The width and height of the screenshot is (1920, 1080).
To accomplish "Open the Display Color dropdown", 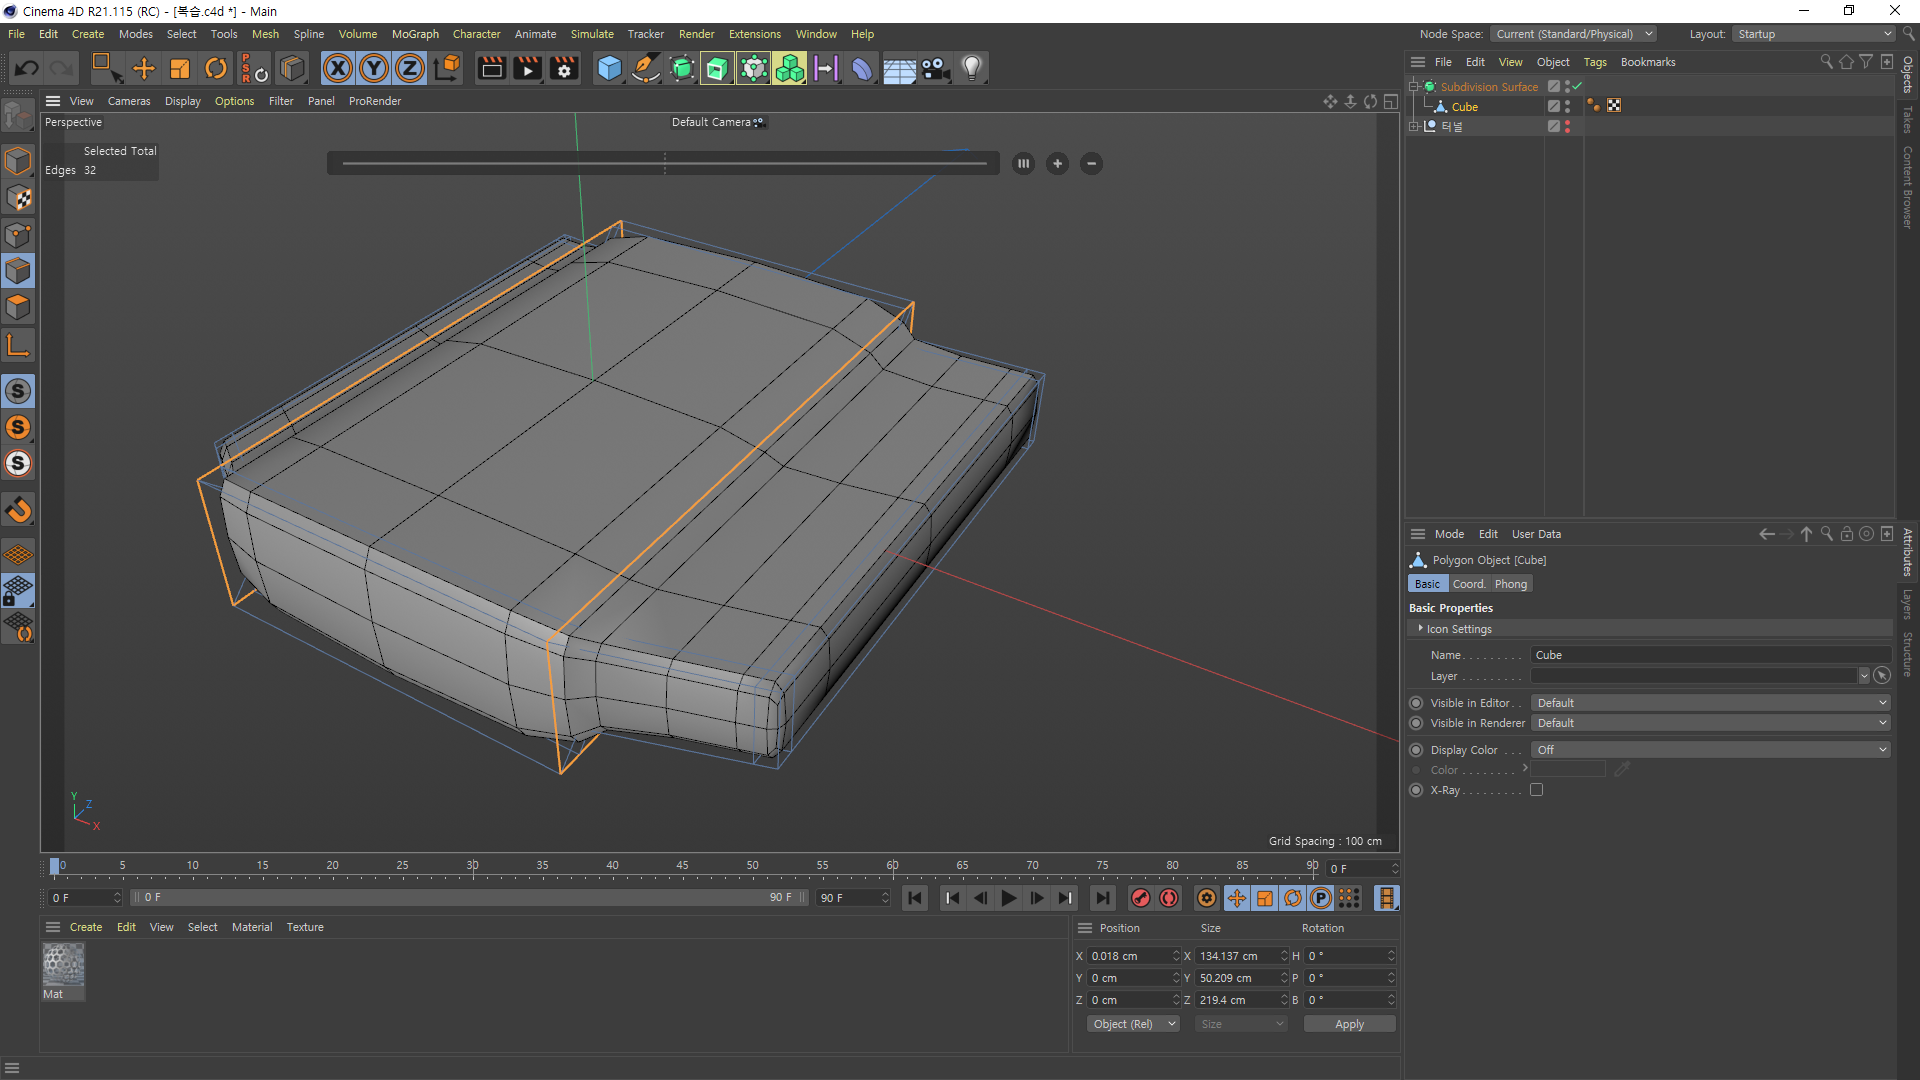I will pyautogui.click(x=1710, y=750).
